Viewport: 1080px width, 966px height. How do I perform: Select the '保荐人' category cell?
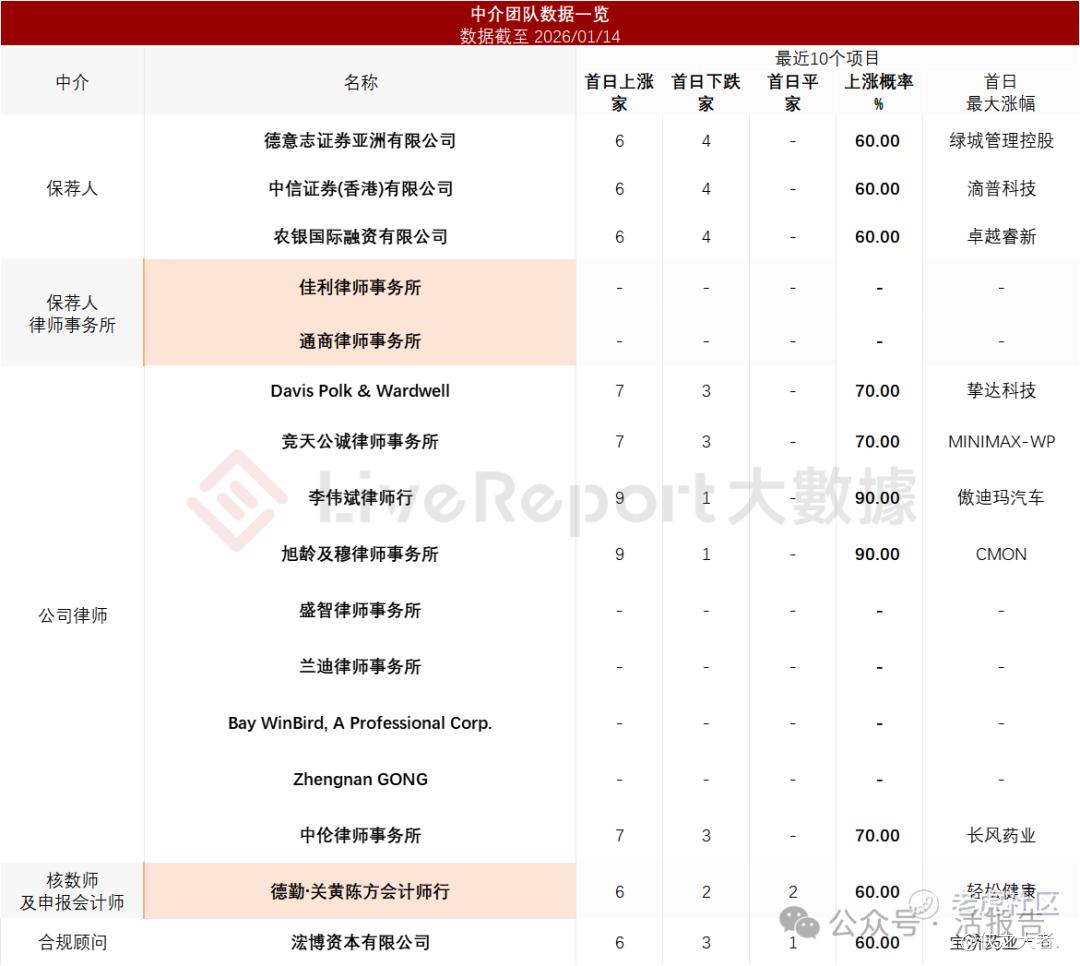coord(72,188)
